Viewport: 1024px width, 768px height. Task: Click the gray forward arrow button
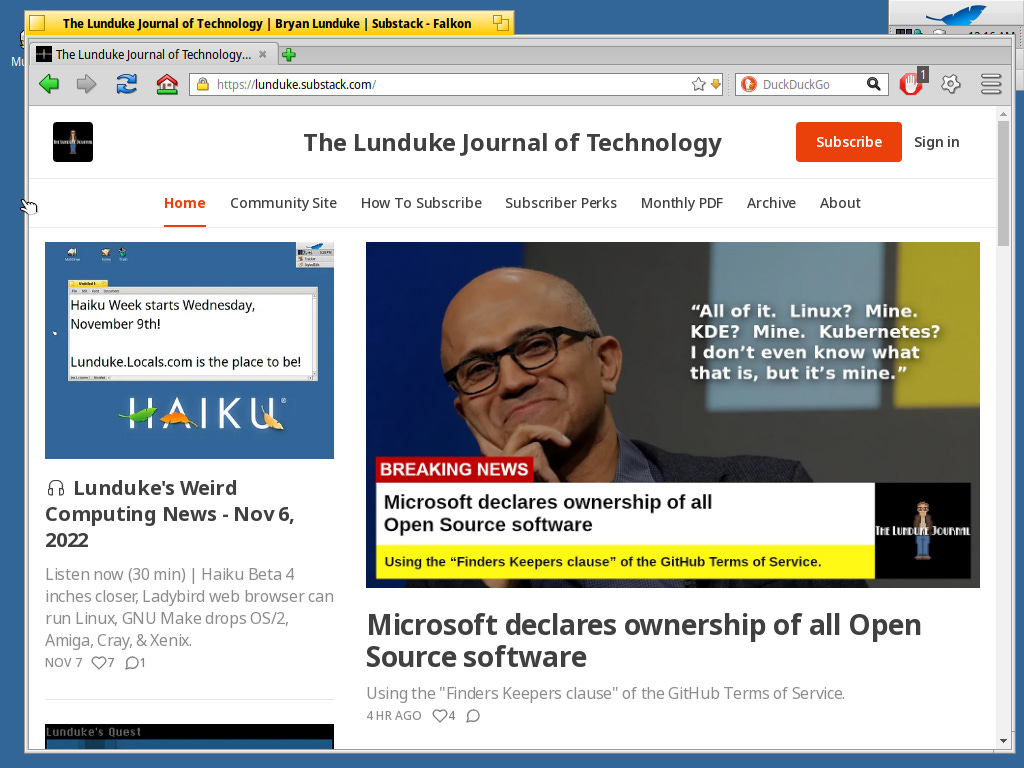[x=86, y=84]
